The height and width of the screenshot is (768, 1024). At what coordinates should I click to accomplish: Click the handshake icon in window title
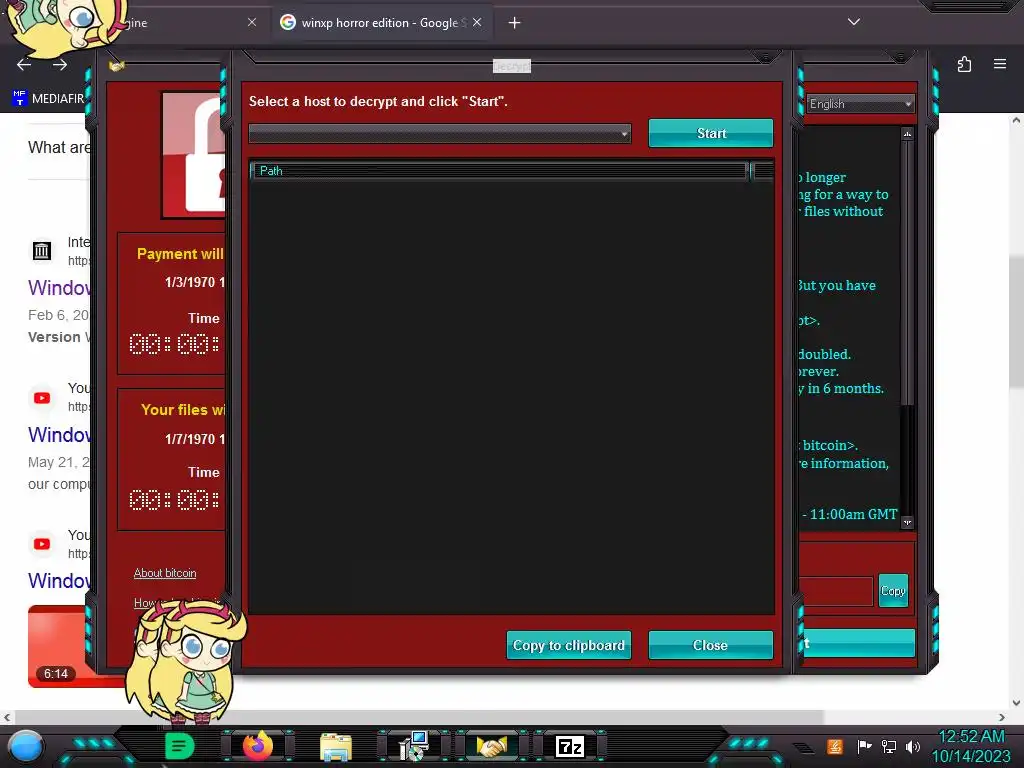coord(117,65)
